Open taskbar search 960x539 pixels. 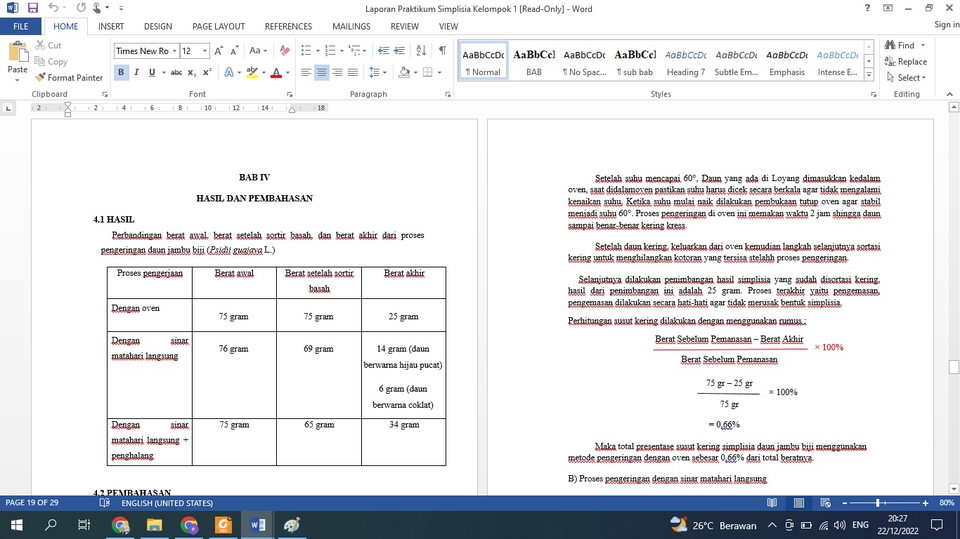click(x=51, y=525)
